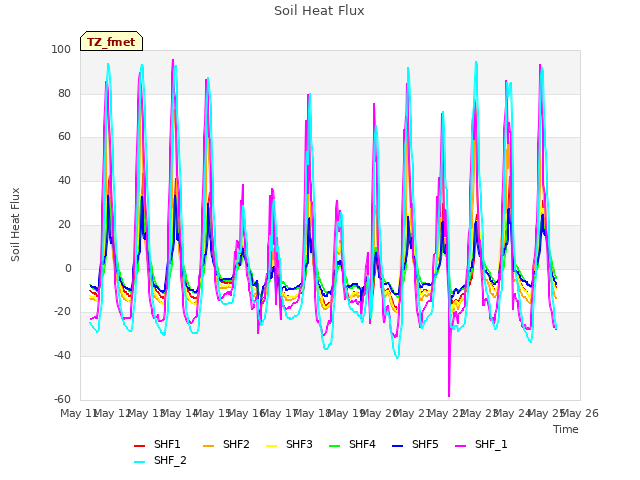Click the -20 y-axis tick label

[62, 311]
